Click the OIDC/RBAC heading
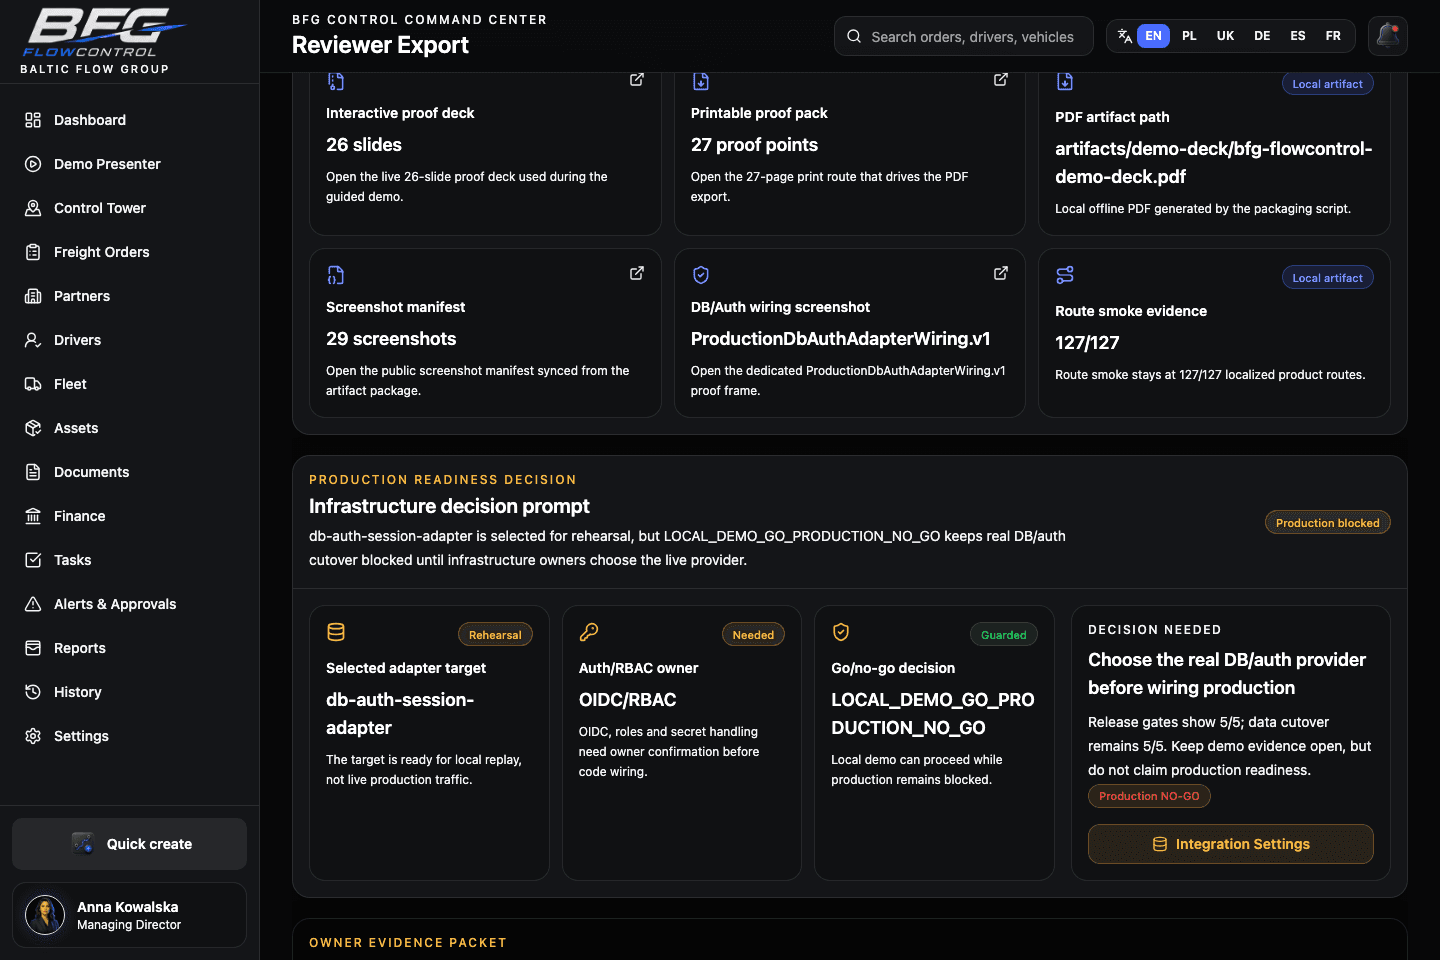This screenshot has height=960, width=1440. (x=628, y=700)
